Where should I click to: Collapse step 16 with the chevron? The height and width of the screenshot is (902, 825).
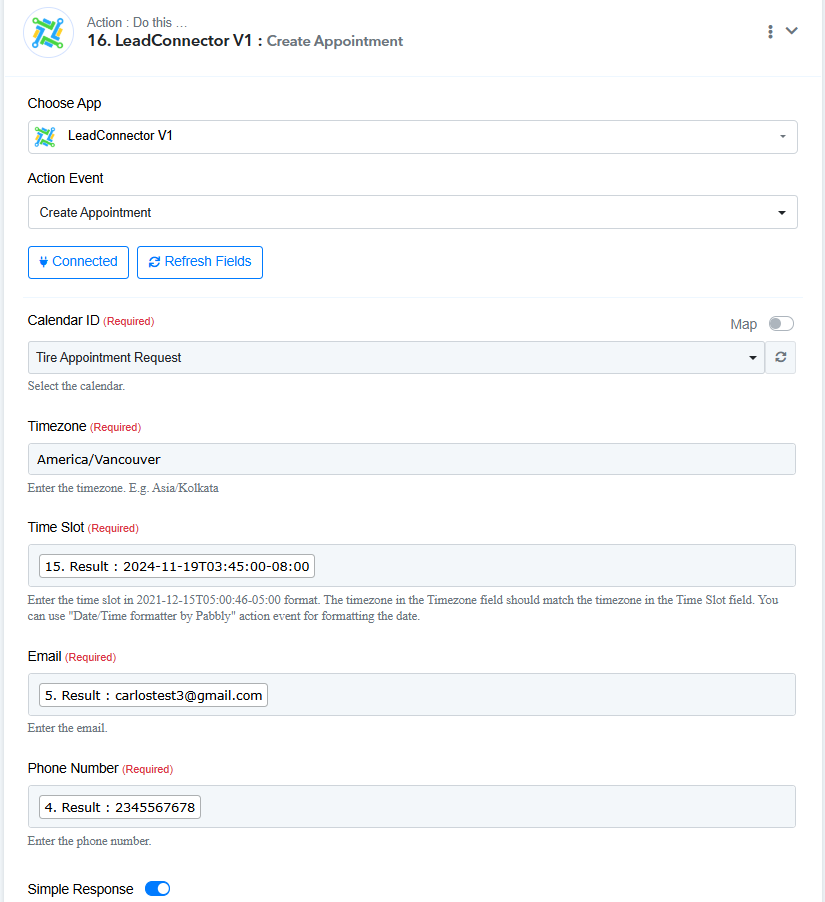[x=792, y=30]
